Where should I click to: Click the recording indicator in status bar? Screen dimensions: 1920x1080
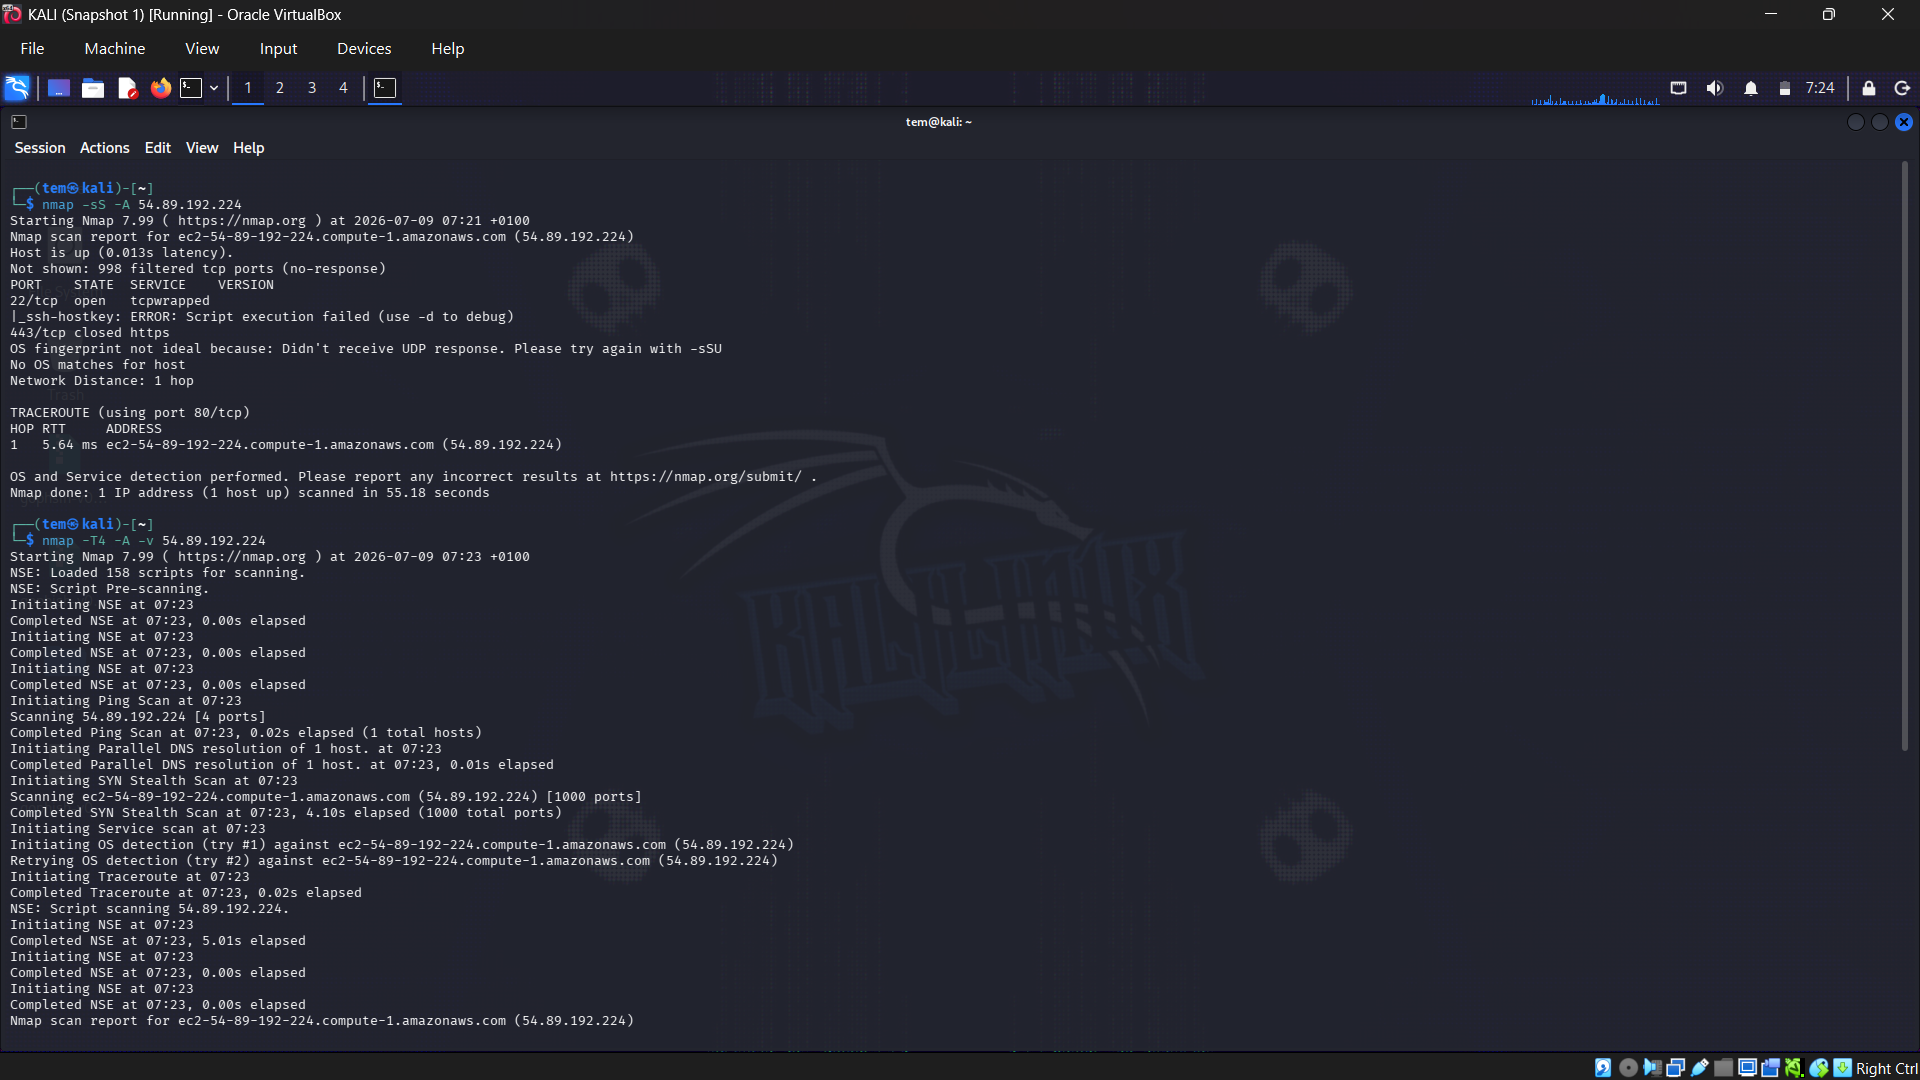click(1771, 1068)
